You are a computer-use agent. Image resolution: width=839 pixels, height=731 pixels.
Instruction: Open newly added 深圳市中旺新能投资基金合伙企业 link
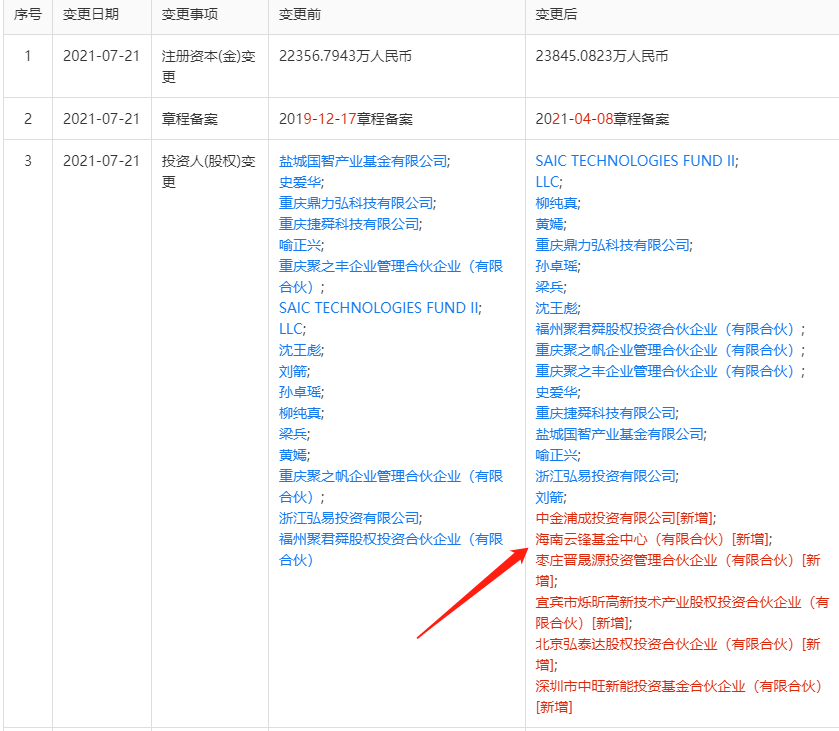tap(678, 696)
